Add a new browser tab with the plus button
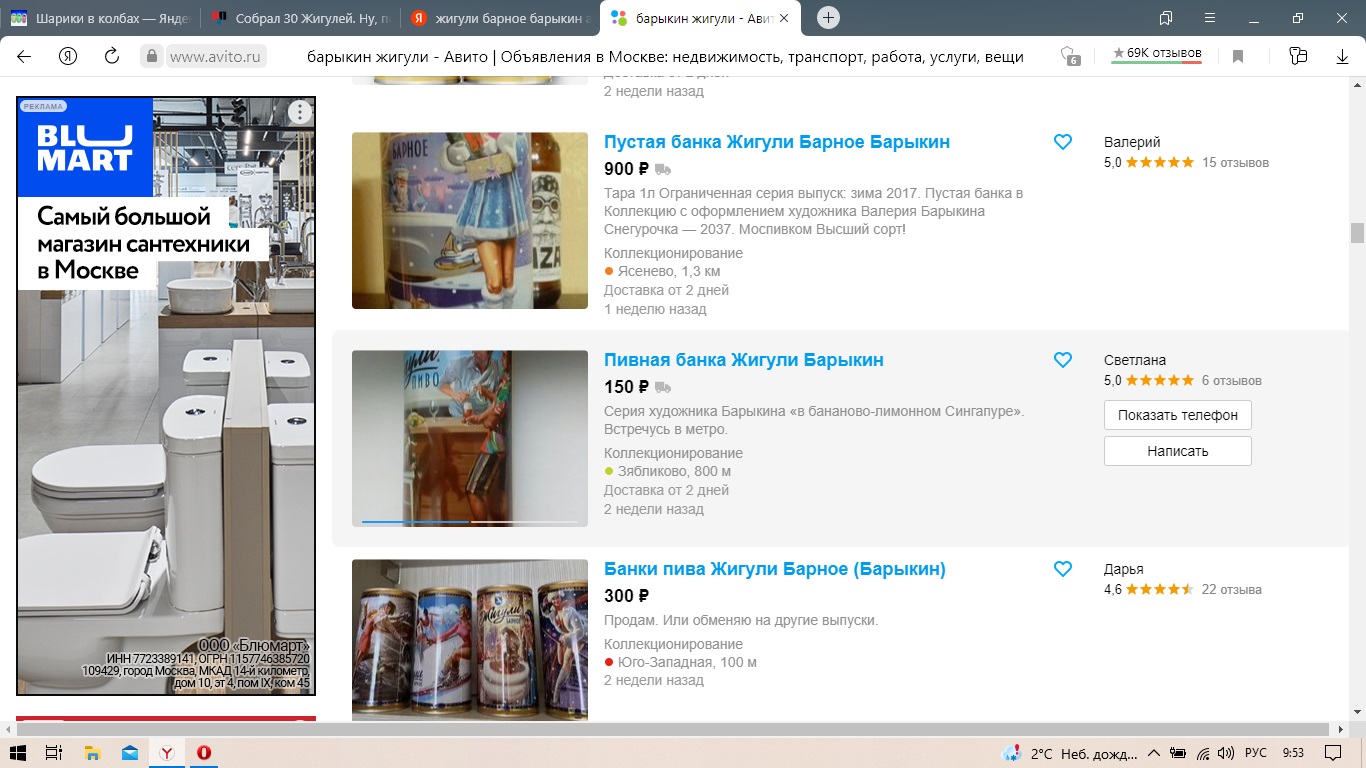The image size is (1366, 768). click(828, 18)
